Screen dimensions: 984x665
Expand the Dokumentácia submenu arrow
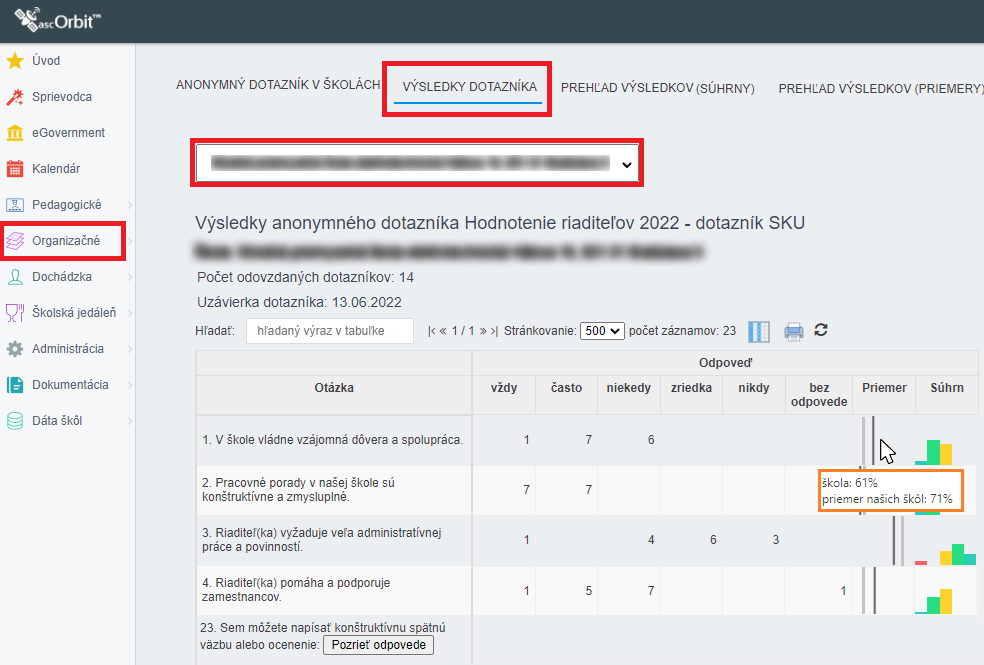[x=129, y=385]
